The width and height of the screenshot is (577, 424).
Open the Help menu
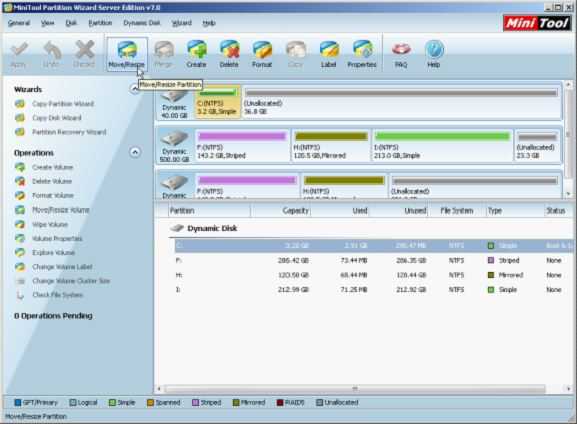(209, 23)
